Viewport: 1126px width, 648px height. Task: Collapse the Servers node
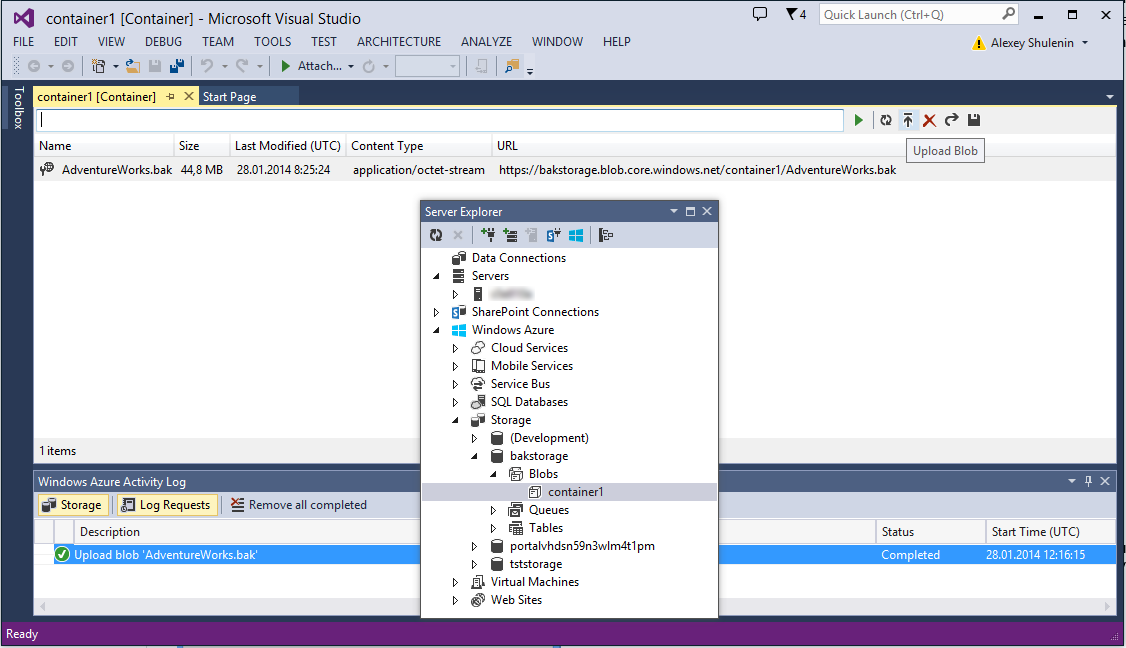[x=436, y=276]
